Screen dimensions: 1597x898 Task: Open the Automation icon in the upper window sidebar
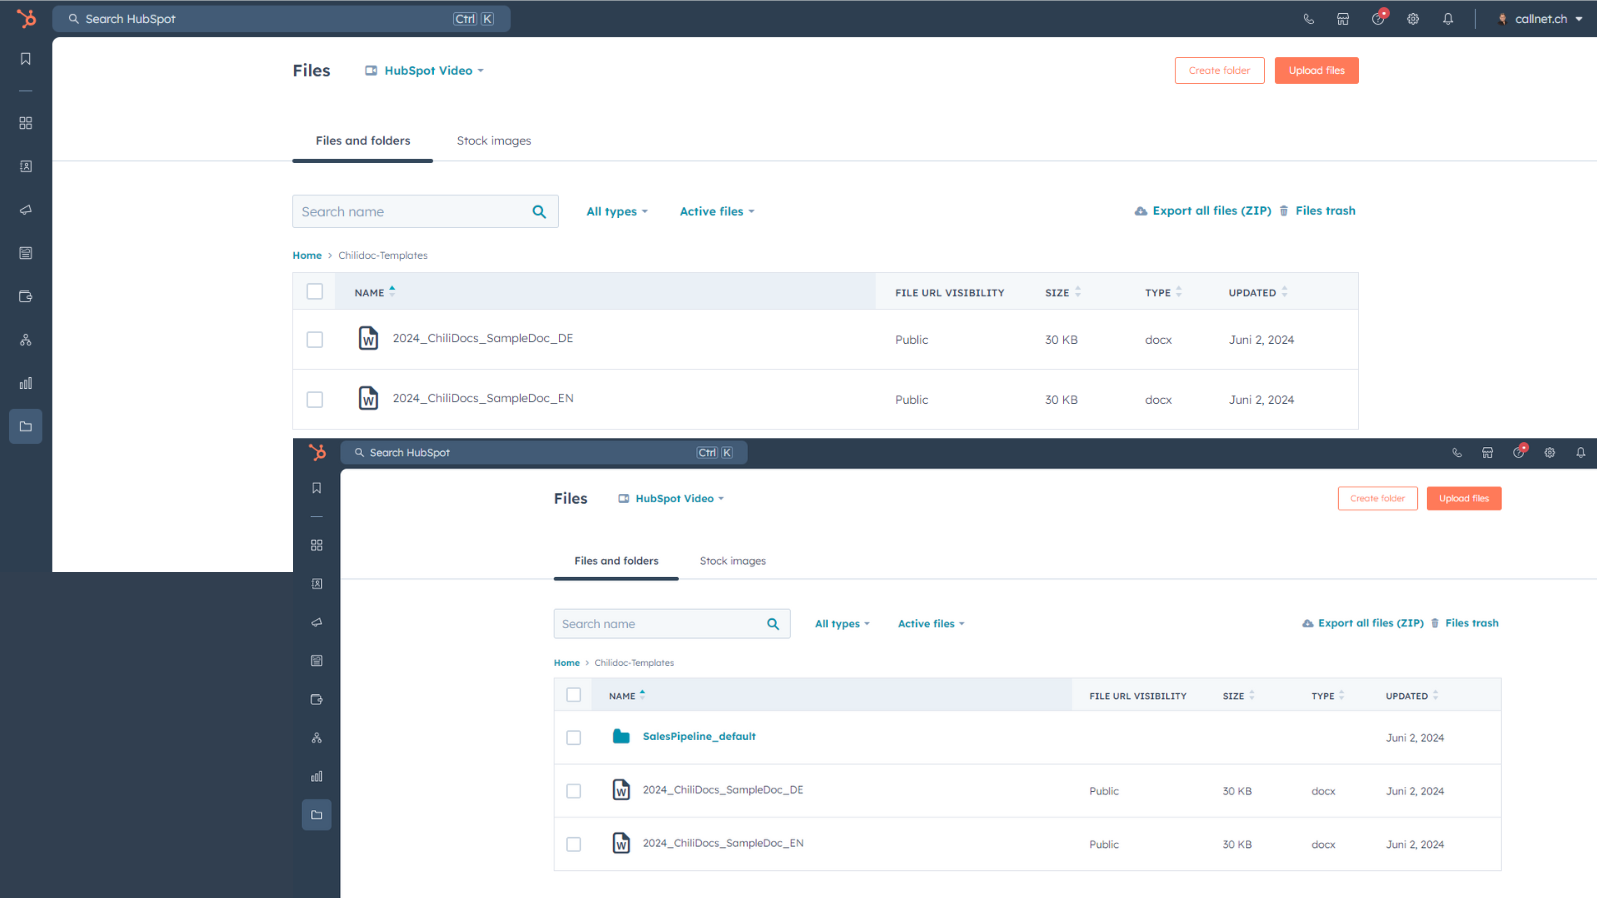(26, 340)
